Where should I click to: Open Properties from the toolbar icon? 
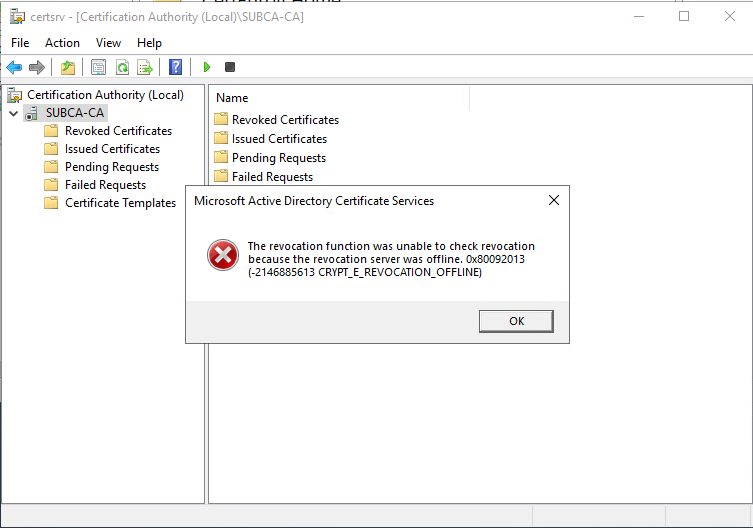tap(98, 67)
